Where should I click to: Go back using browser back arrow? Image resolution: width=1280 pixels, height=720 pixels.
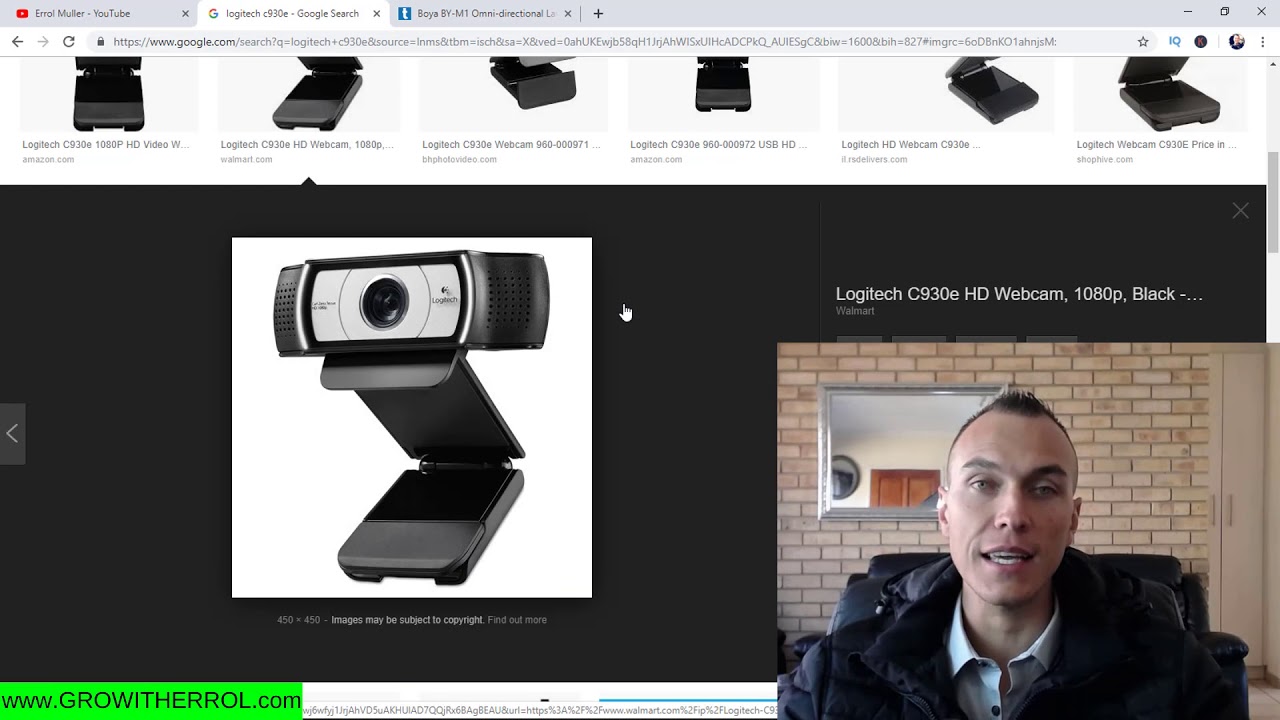pyautogui.click(x=17, y=42)
